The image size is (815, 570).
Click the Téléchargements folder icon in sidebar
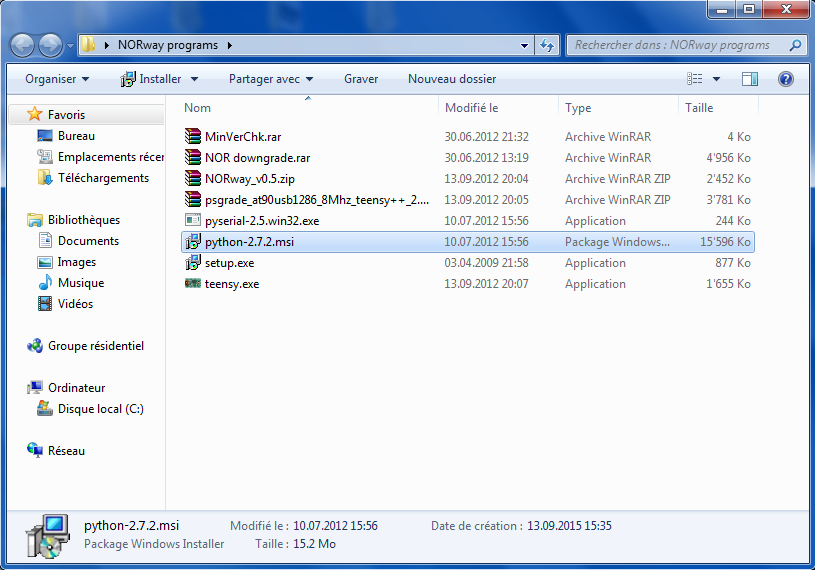tap(45, 177)
